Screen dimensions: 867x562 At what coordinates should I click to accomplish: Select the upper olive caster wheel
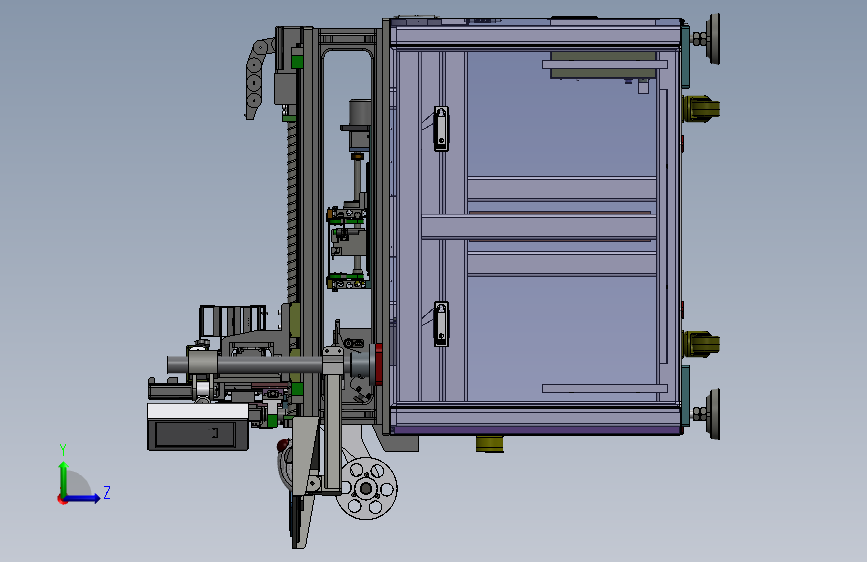point(701,109)
